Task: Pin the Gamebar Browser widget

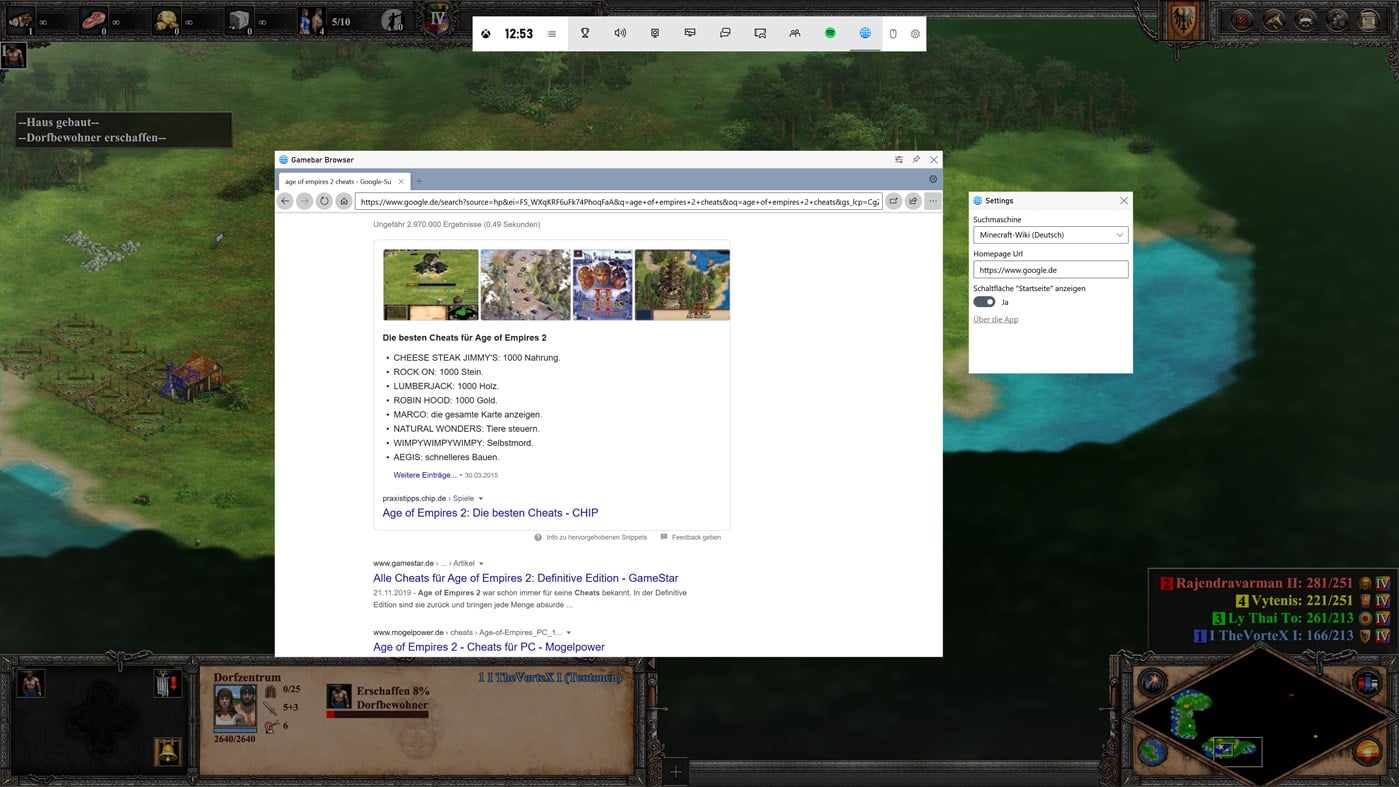Action: [x=916, y=160]
